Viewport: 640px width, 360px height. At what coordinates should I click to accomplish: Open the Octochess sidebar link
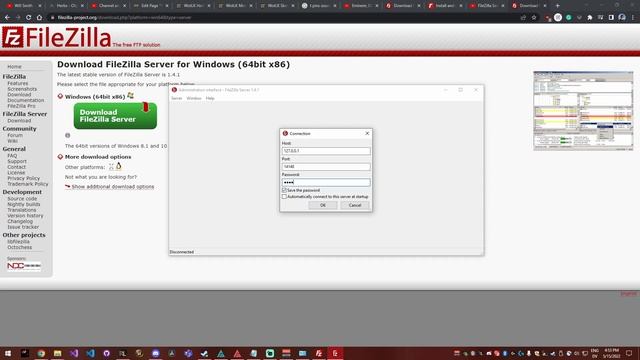[x=20, y=247]
